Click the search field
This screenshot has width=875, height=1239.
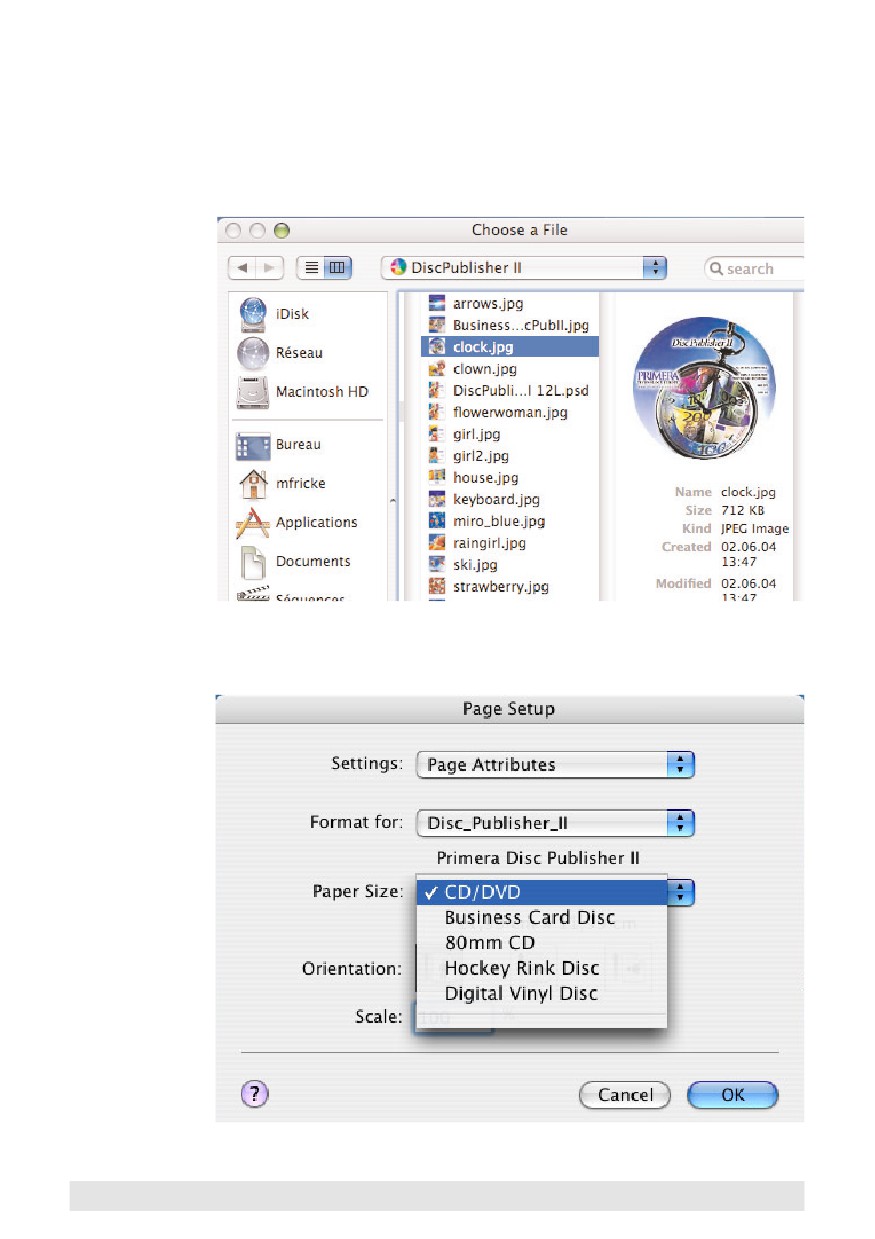click(754, 269)
